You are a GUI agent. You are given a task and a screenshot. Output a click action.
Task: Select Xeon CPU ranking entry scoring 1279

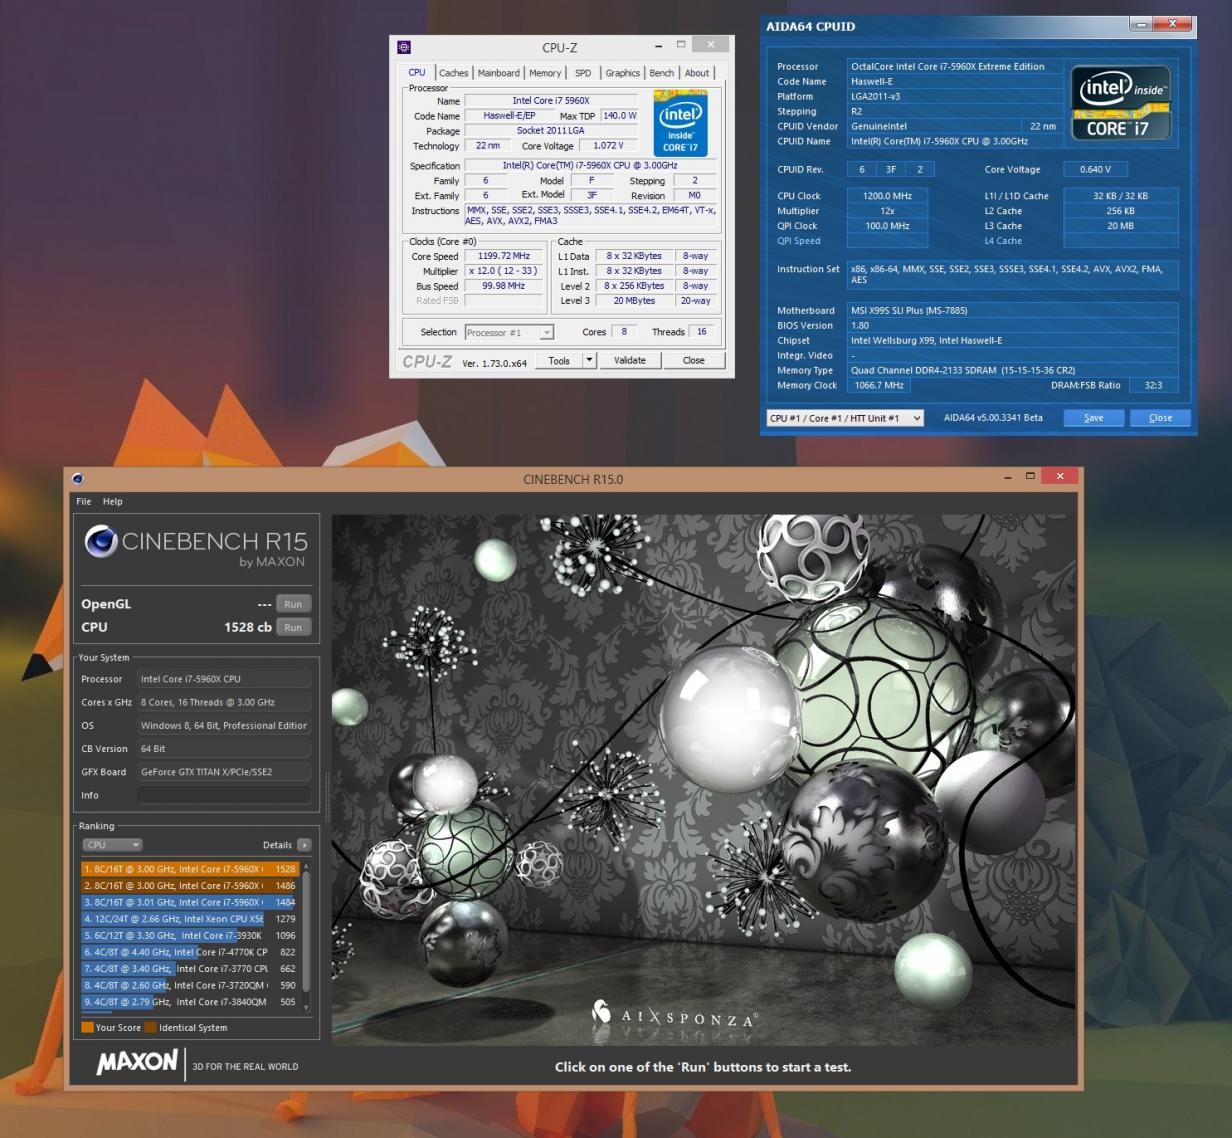click(x=190, y=919)
